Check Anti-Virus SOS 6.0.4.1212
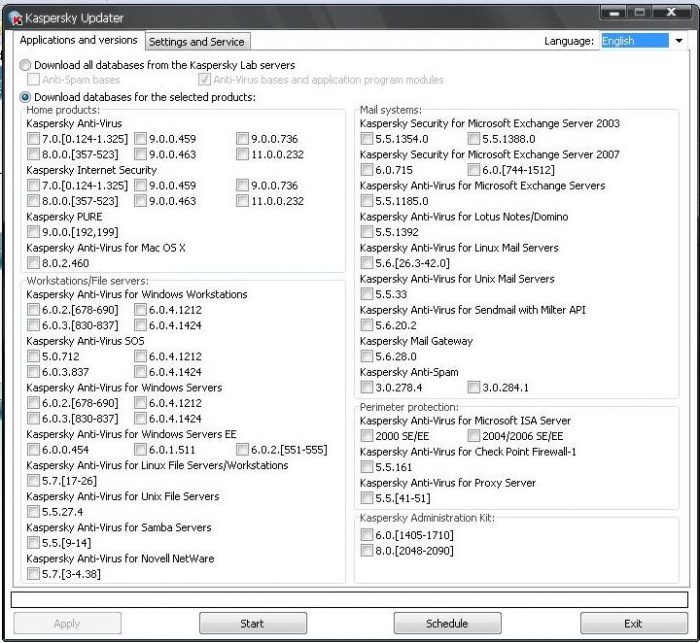Viewport: 700px width, 643px height. [140, 356]
